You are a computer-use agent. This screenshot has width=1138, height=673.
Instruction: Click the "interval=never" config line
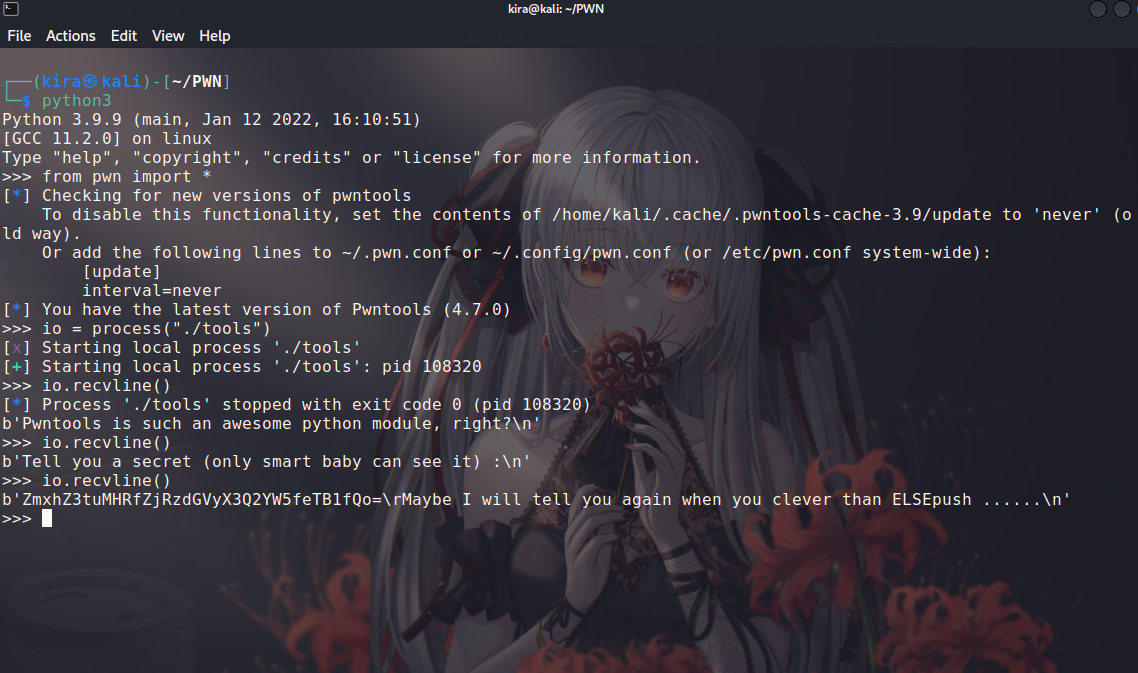[152, 290]
